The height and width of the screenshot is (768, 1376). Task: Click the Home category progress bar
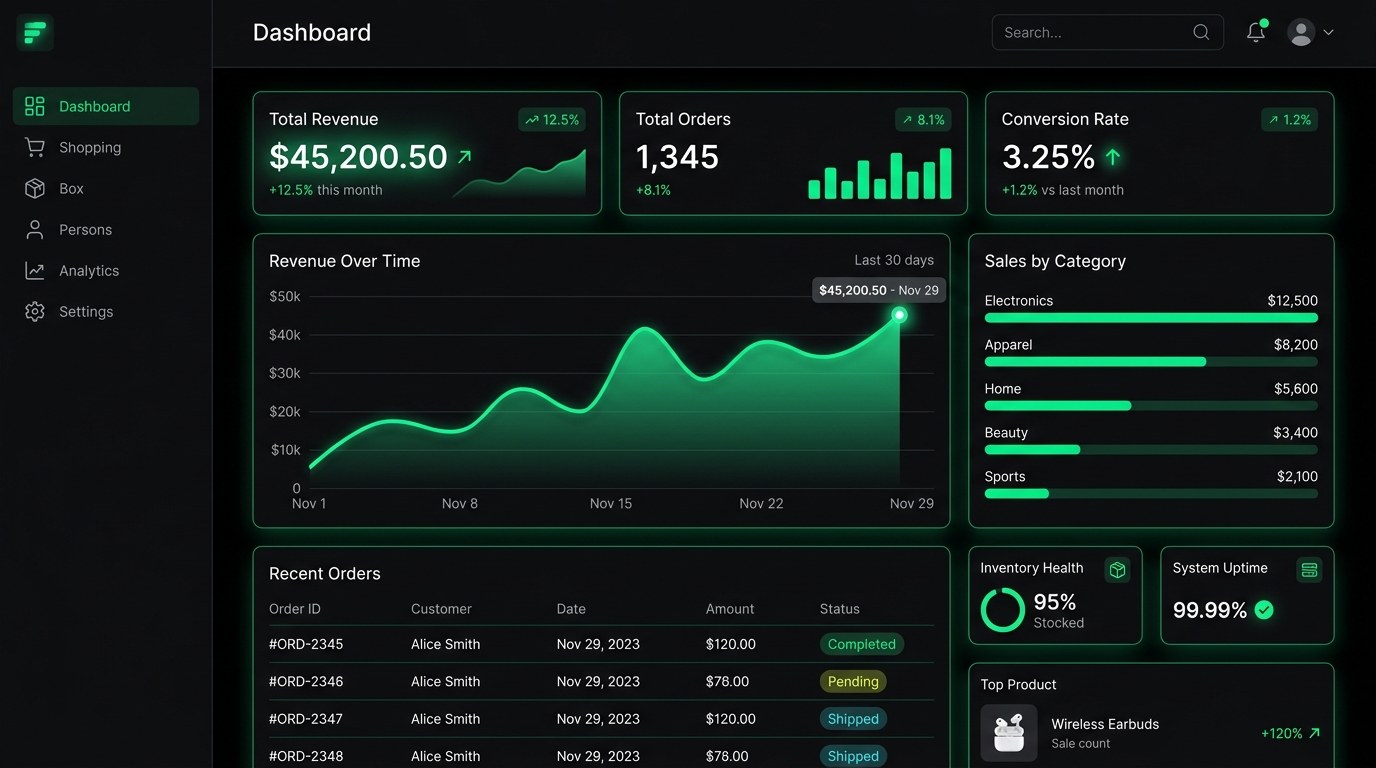click(1151, 406)
